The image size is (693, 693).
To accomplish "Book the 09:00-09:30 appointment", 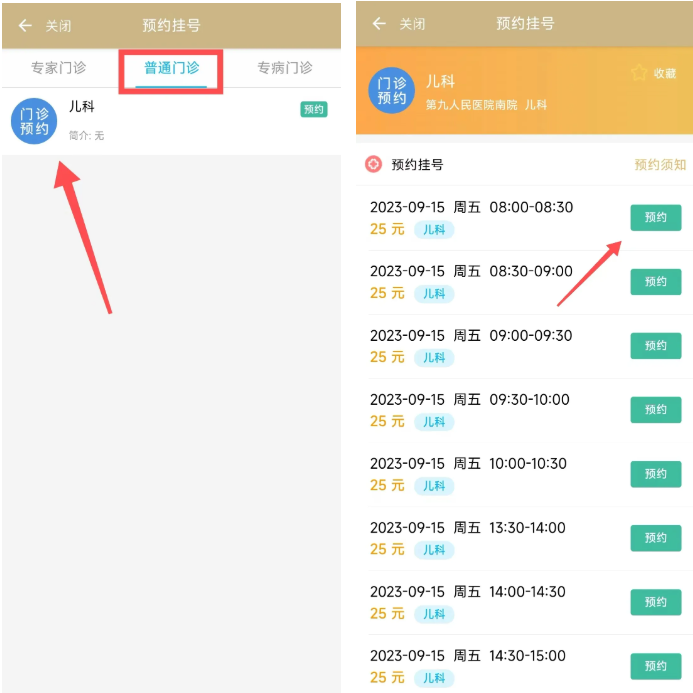I will [655, 346].
